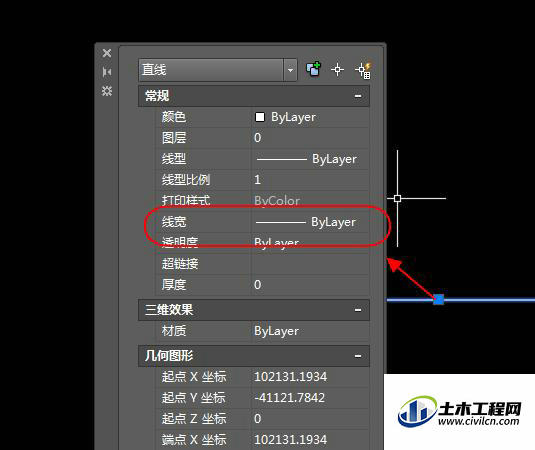The width and height of the screenshot is (535, 450).
Task: Toggle the PICKADD value icon
Action: click(313, 69)
